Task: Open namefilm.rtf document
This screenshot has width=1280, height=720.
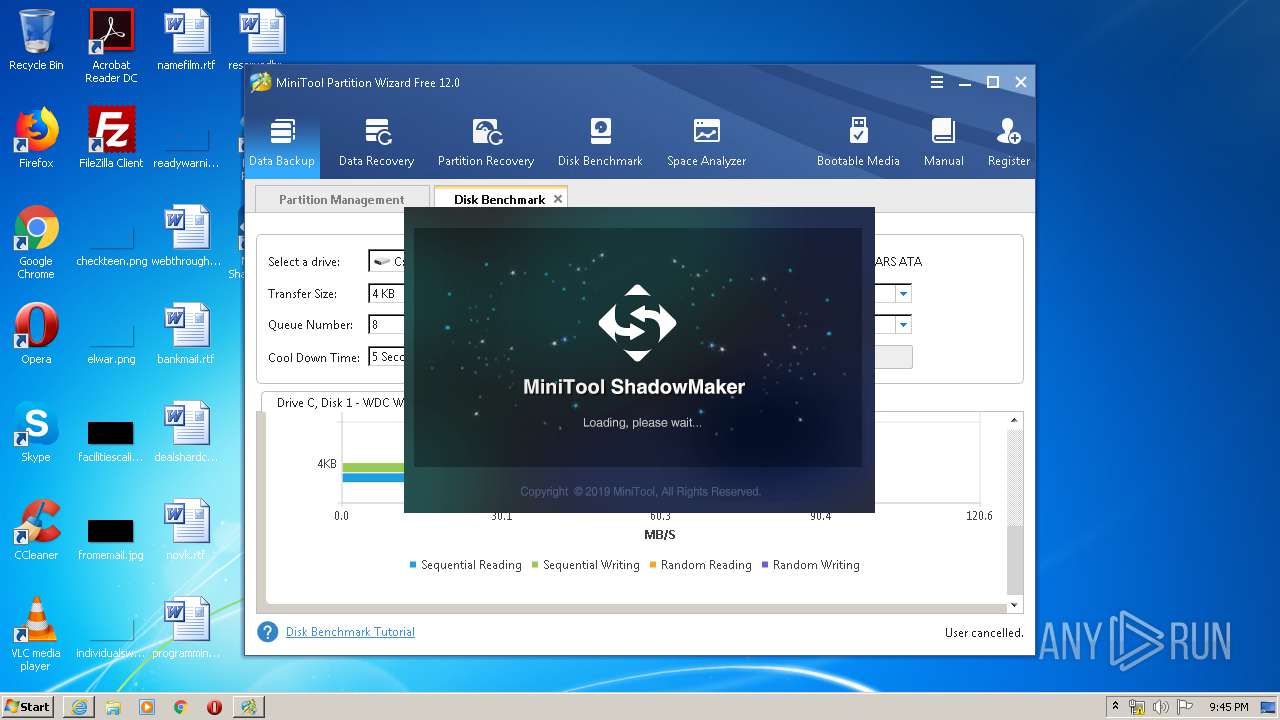Action: coord(186,40)
